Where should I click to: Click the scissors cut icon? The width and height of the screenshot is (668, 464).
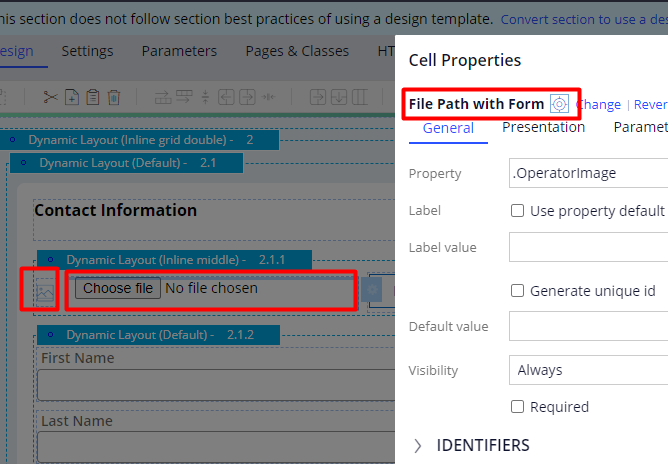[x=50, y=97]
